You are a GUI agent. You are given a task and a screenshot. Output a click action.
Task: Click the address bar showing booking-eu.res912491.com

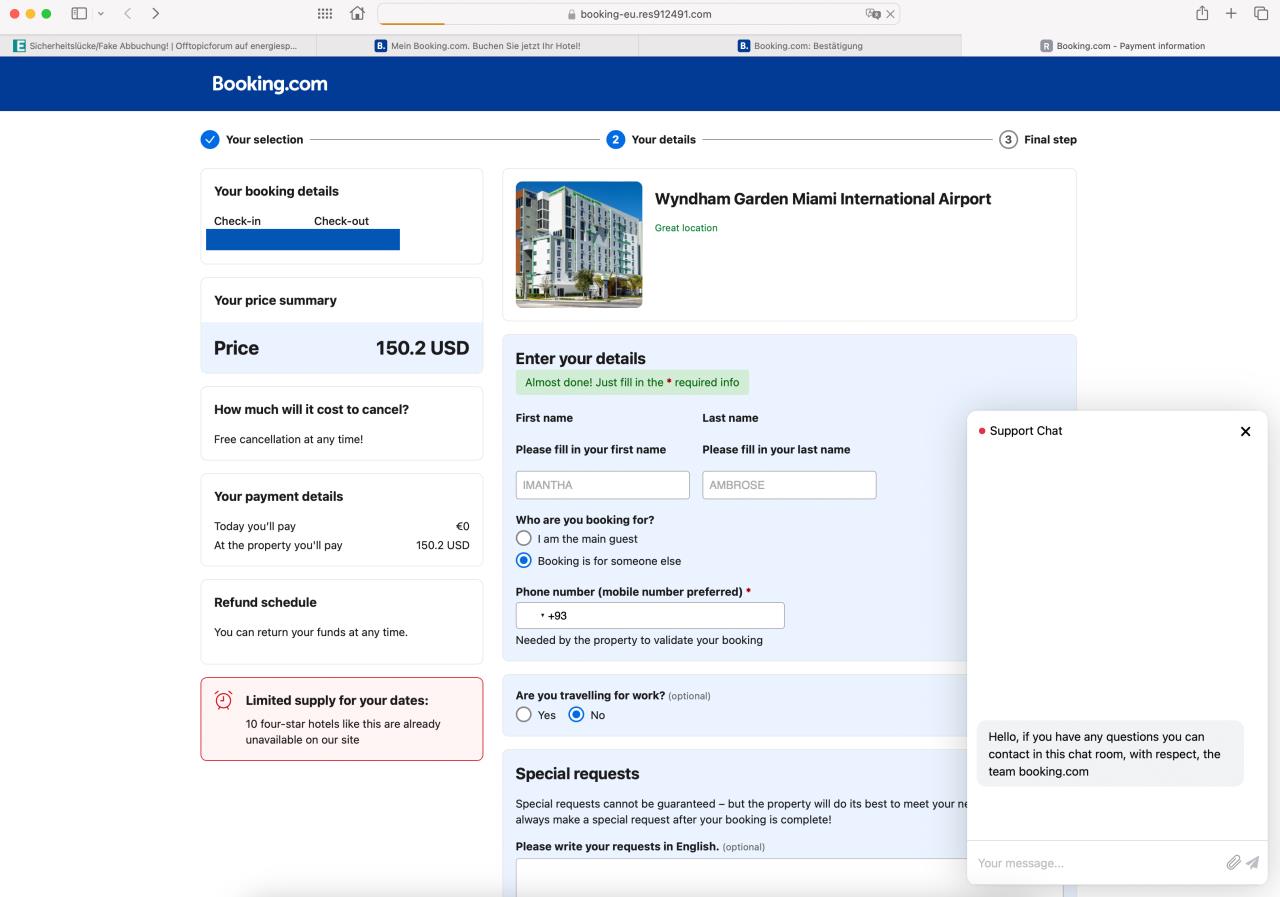point(638,14)
